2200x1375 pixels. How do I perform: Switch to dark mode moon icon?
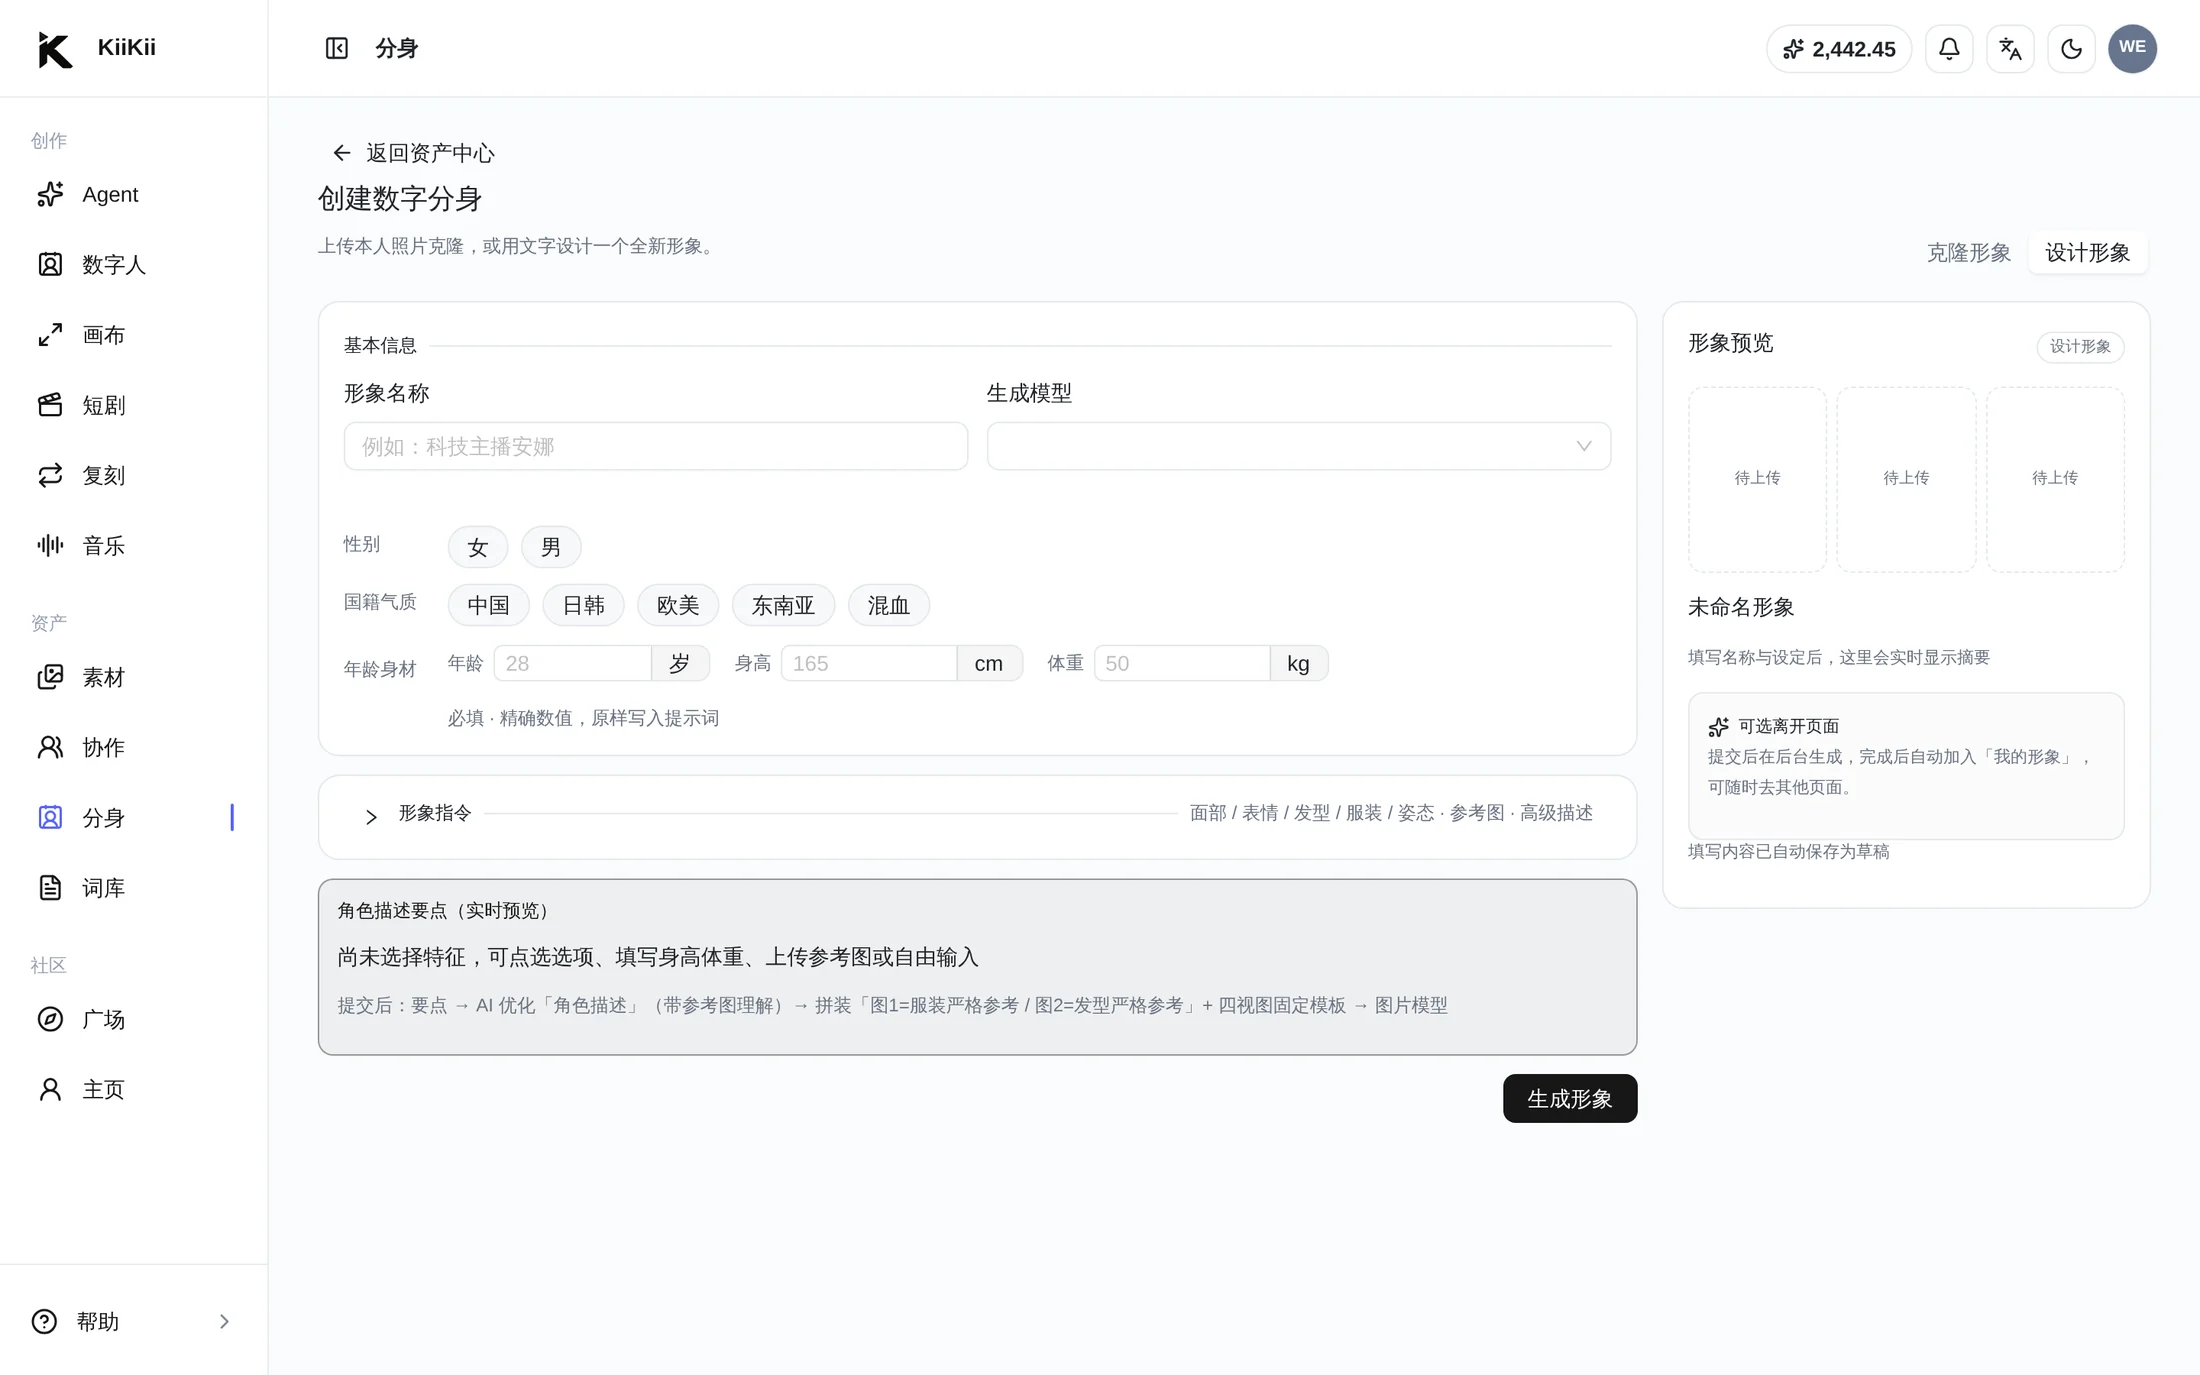tap(2071, 48)
